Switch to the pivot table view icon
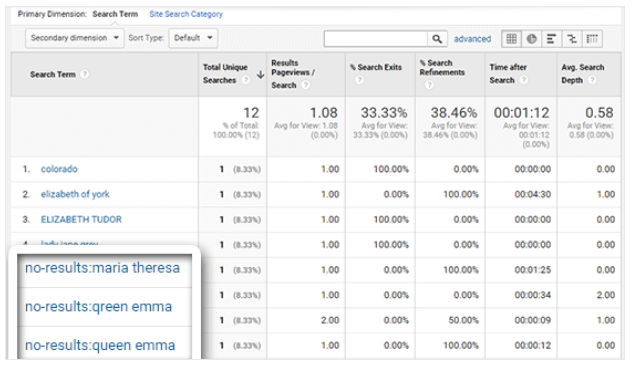This screenshot has height=368, width=633. [x=592, y=39]
